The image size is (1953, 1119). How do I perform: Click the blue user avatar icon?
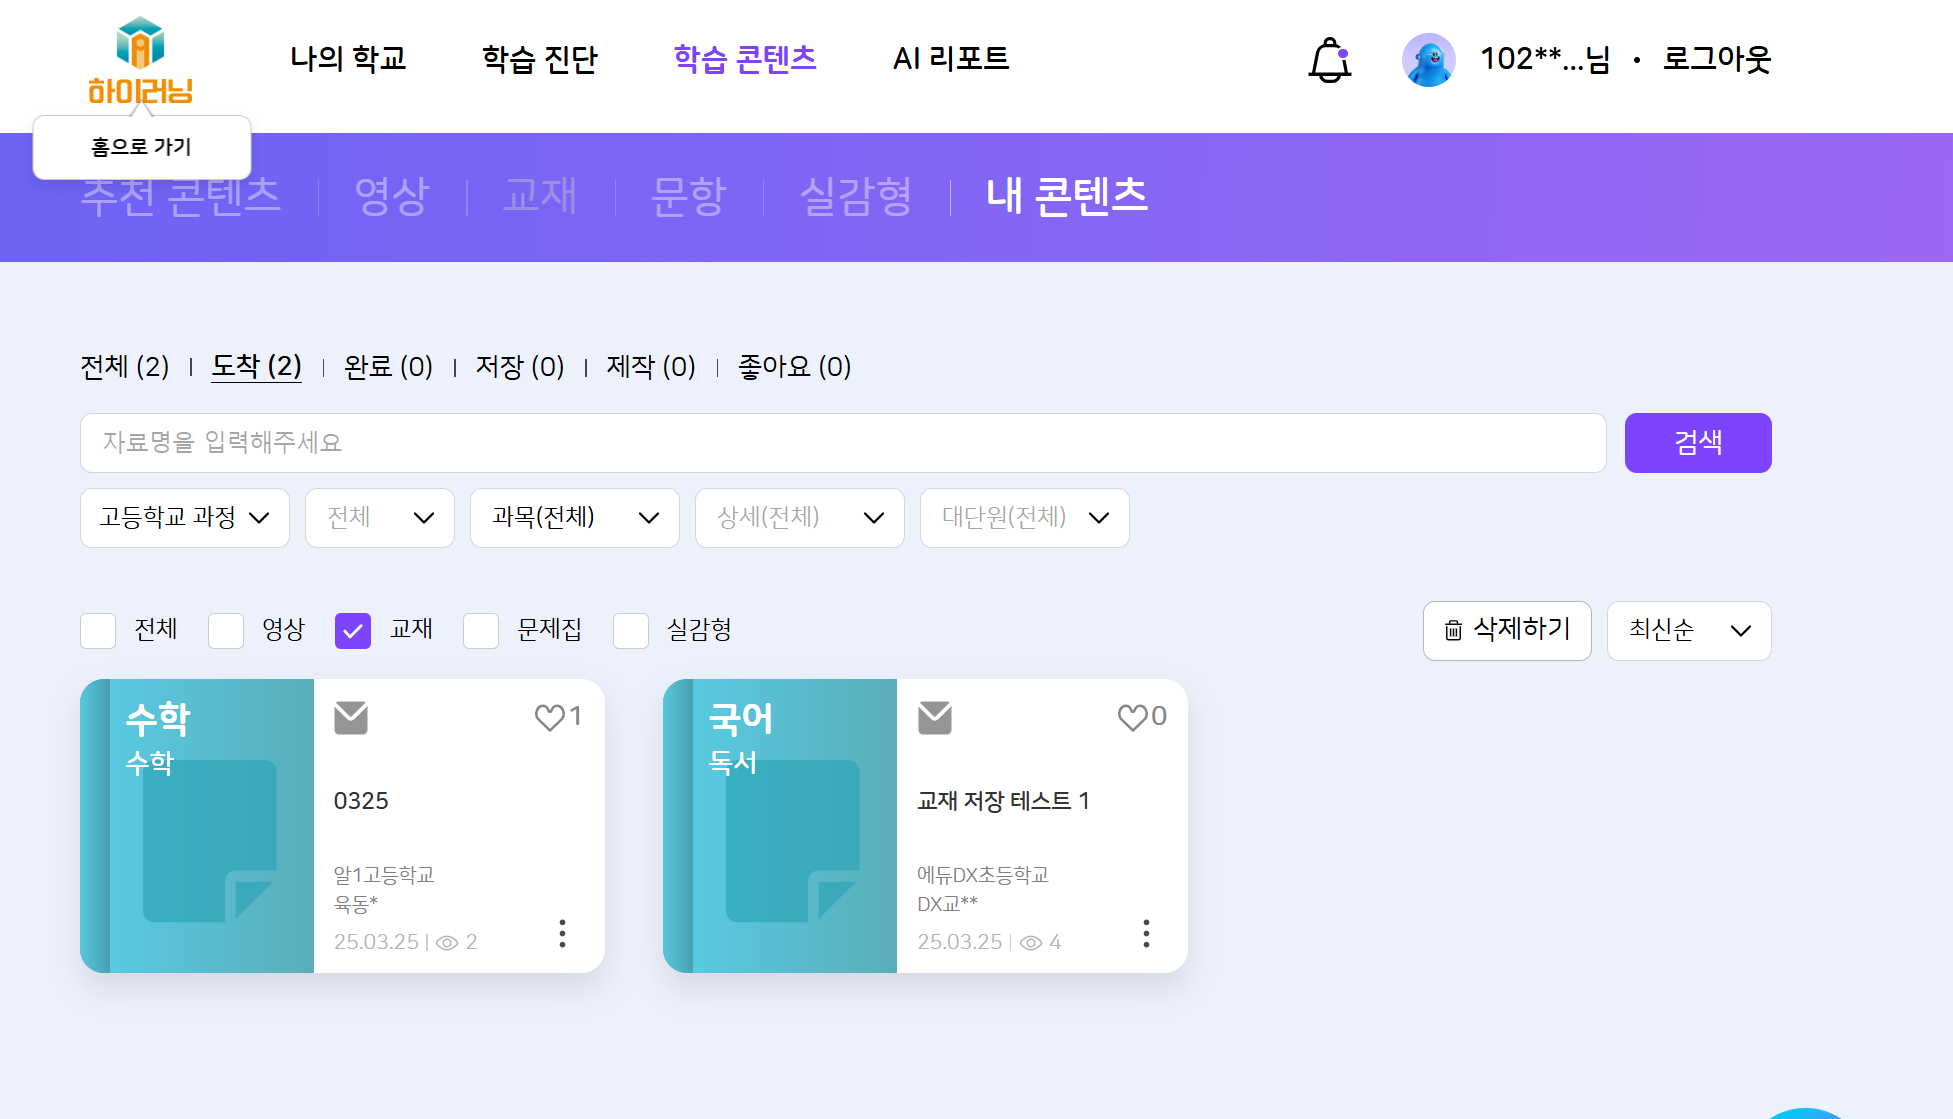1428,60
